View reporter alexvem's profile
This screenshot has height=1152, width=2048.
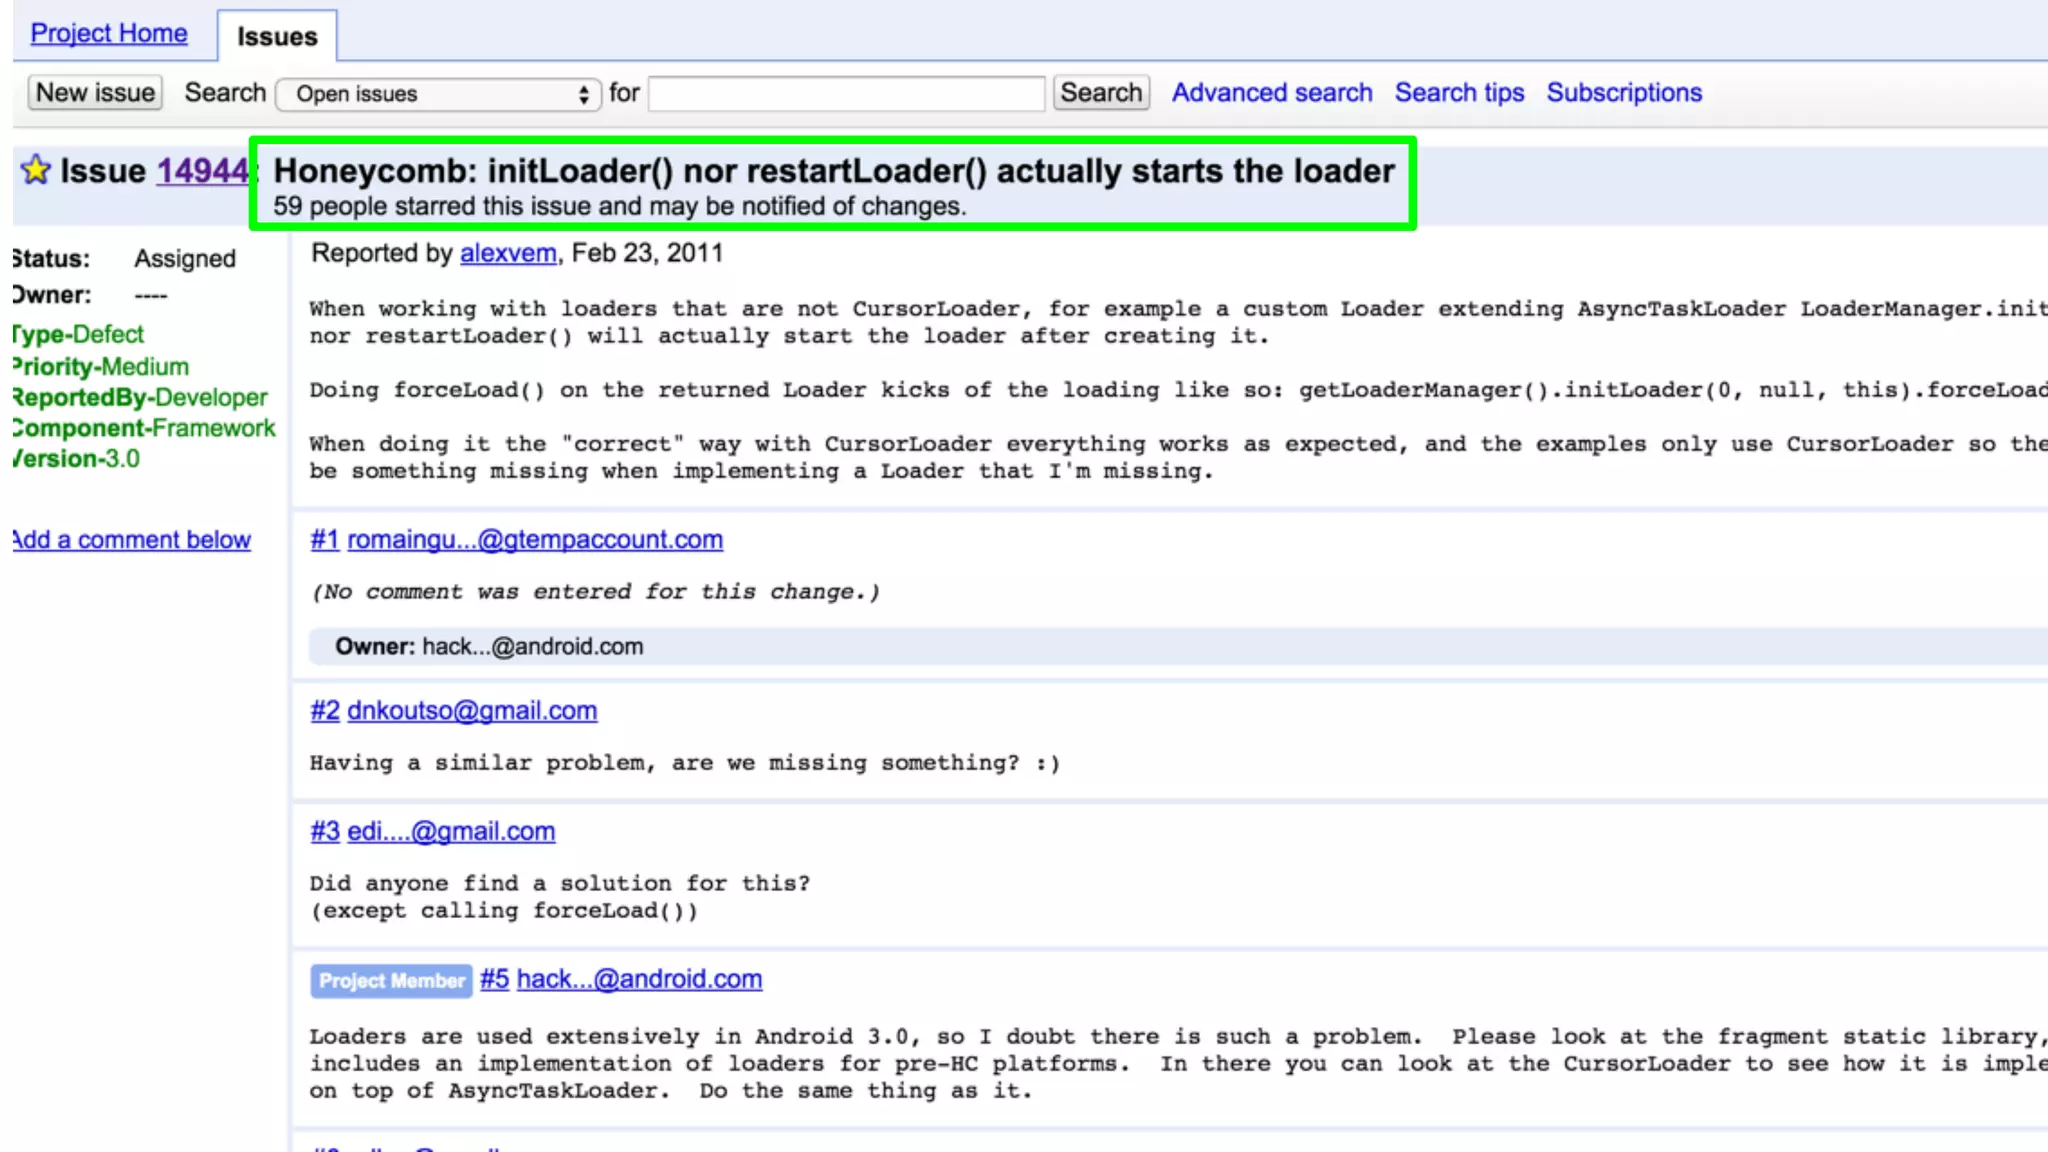508,253
